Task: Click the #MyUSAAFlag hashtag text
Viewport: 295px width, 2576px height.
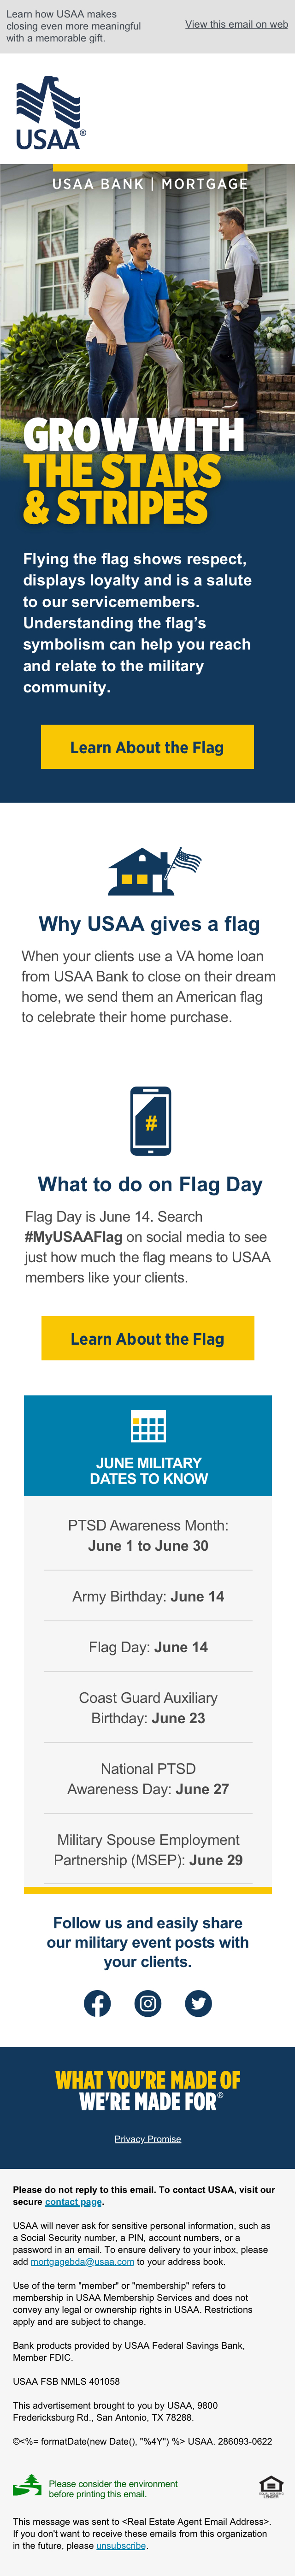Action: (x=73, y=1237)
